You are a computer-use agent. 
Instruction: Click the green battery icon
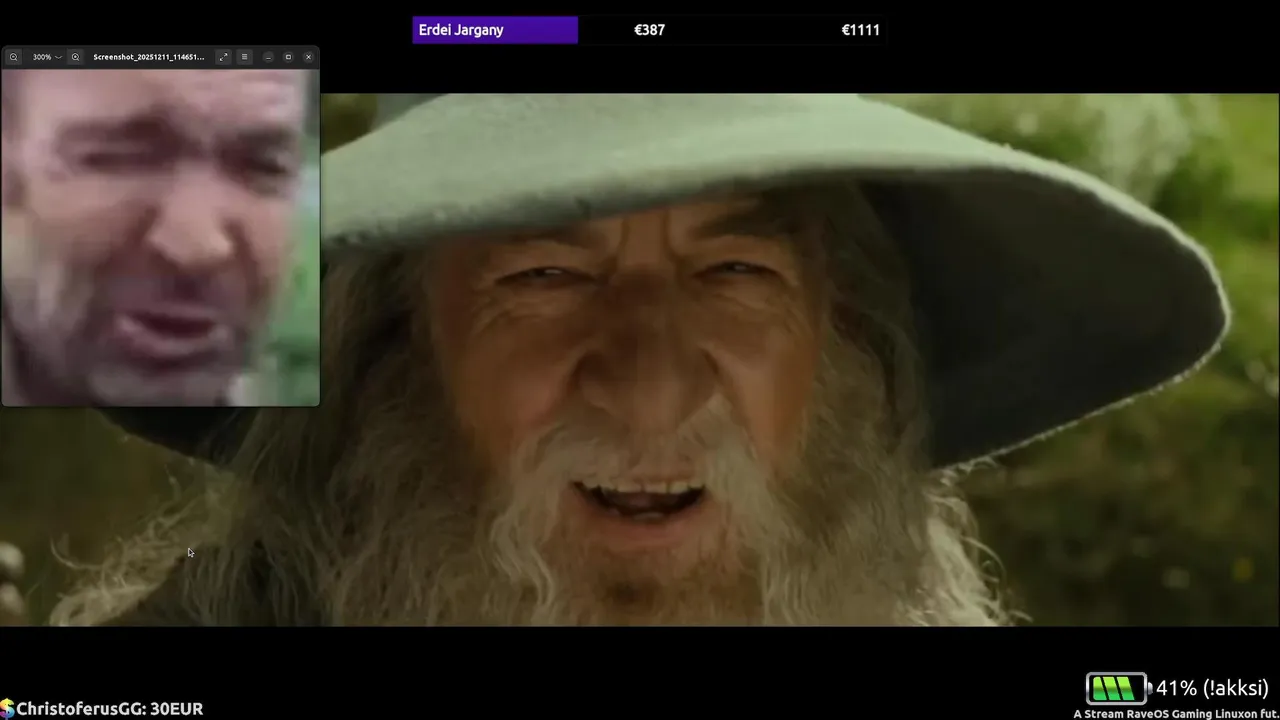[1117, 688]
